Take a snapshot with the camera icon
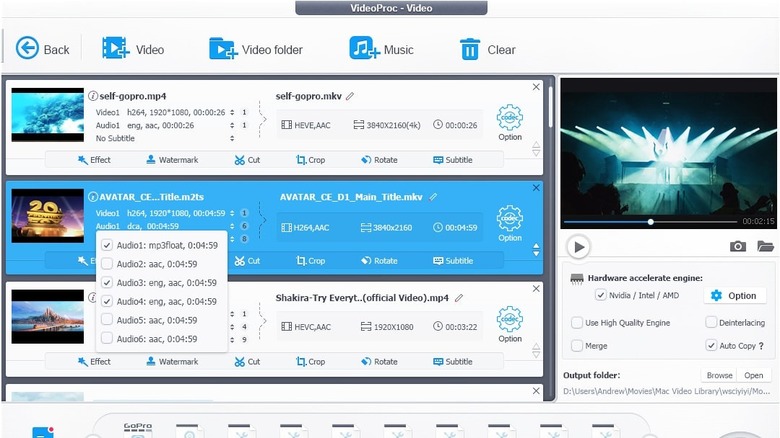 [738, 247]
